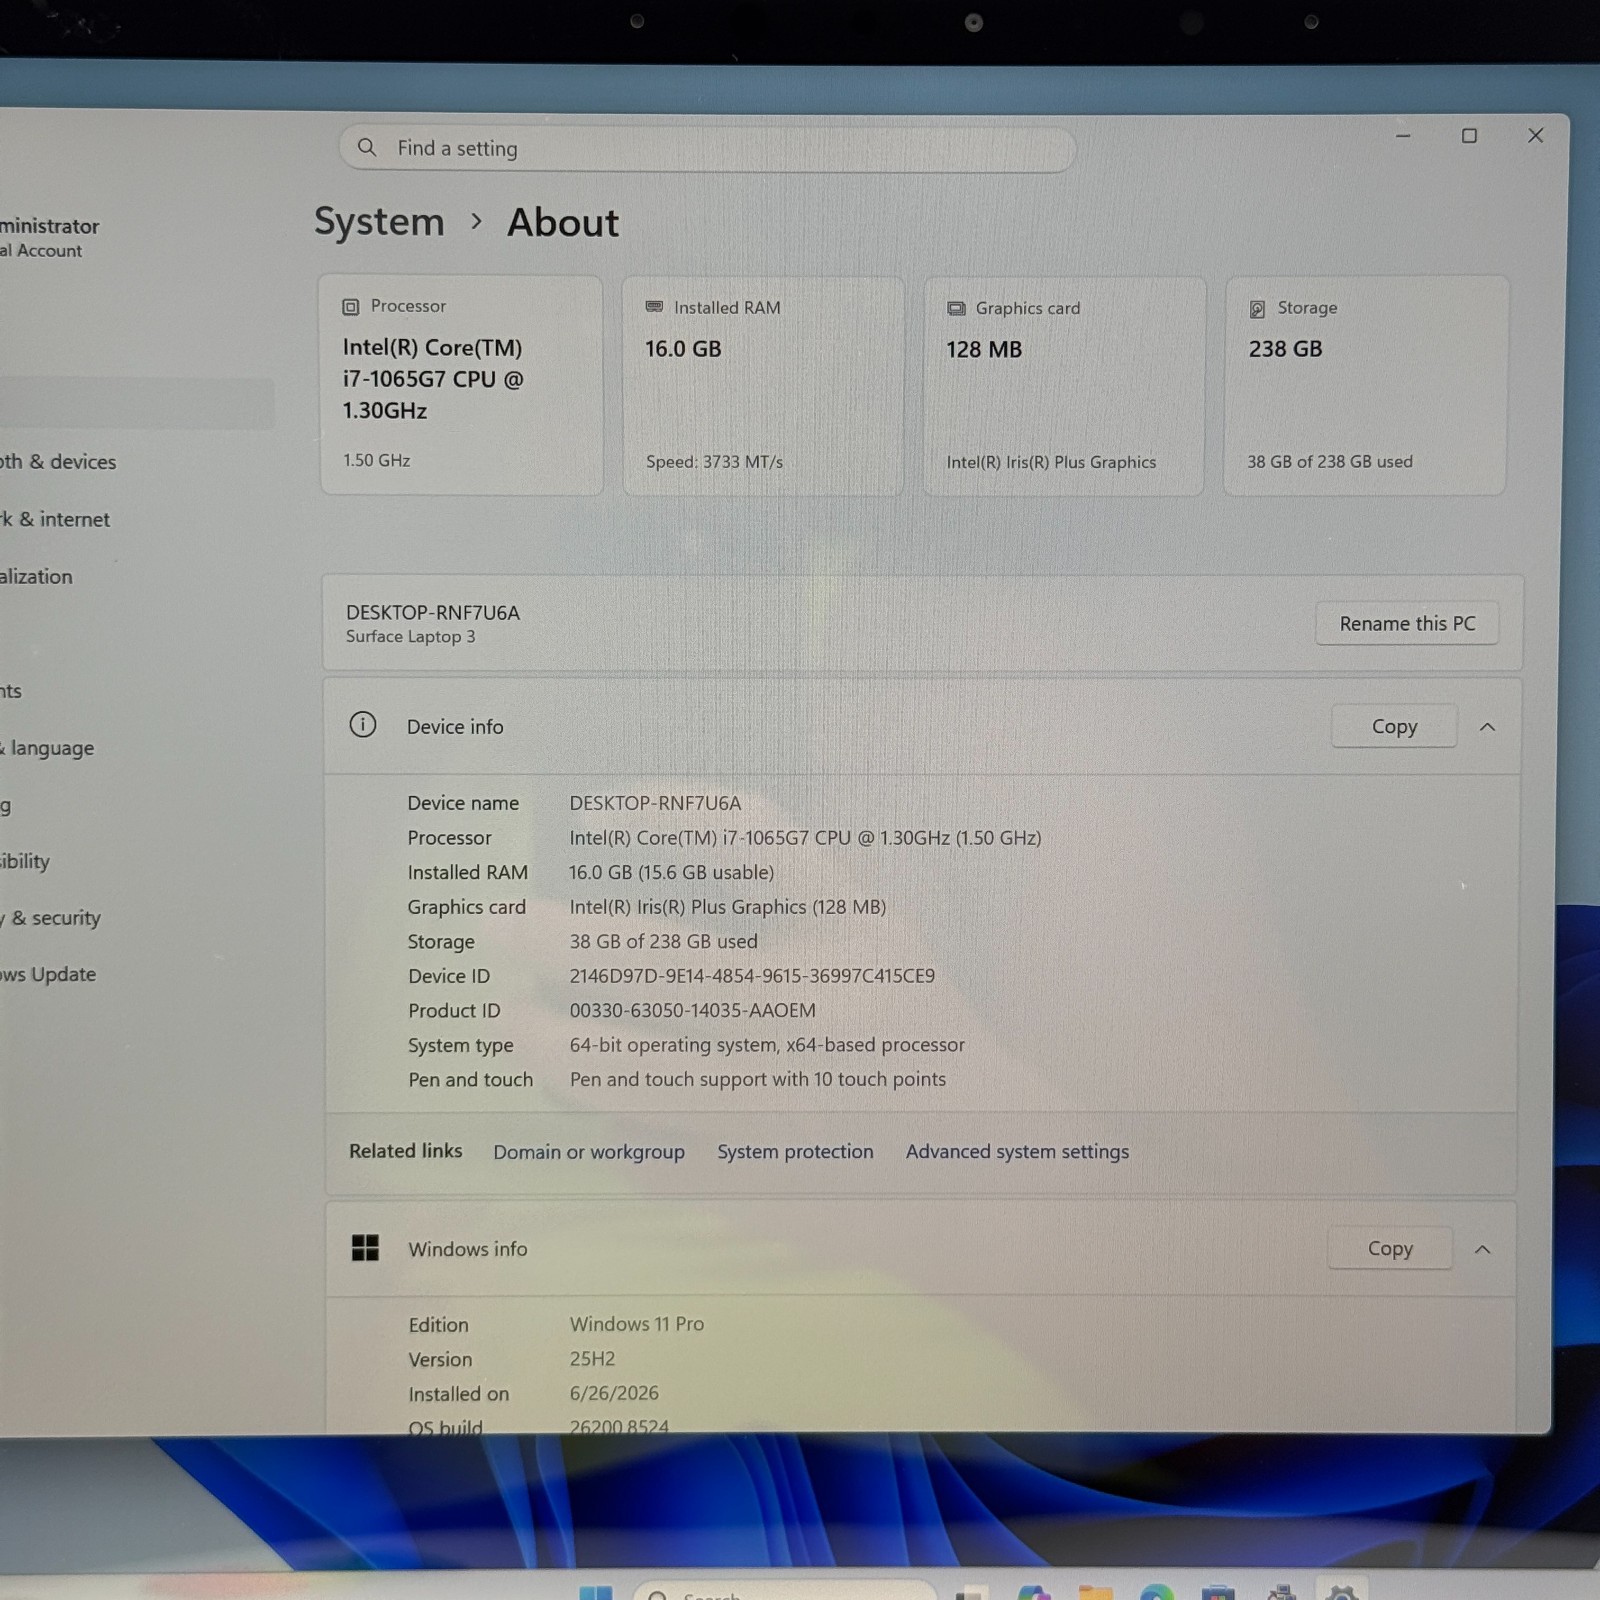Image resolution: width=1600 pixels, height=1600 pixels.
Task: Click the Device ID value 2146D97D-9E14-4854-9615-36997C415CE9
Action: pyautogui.click(x=752, y=976)
